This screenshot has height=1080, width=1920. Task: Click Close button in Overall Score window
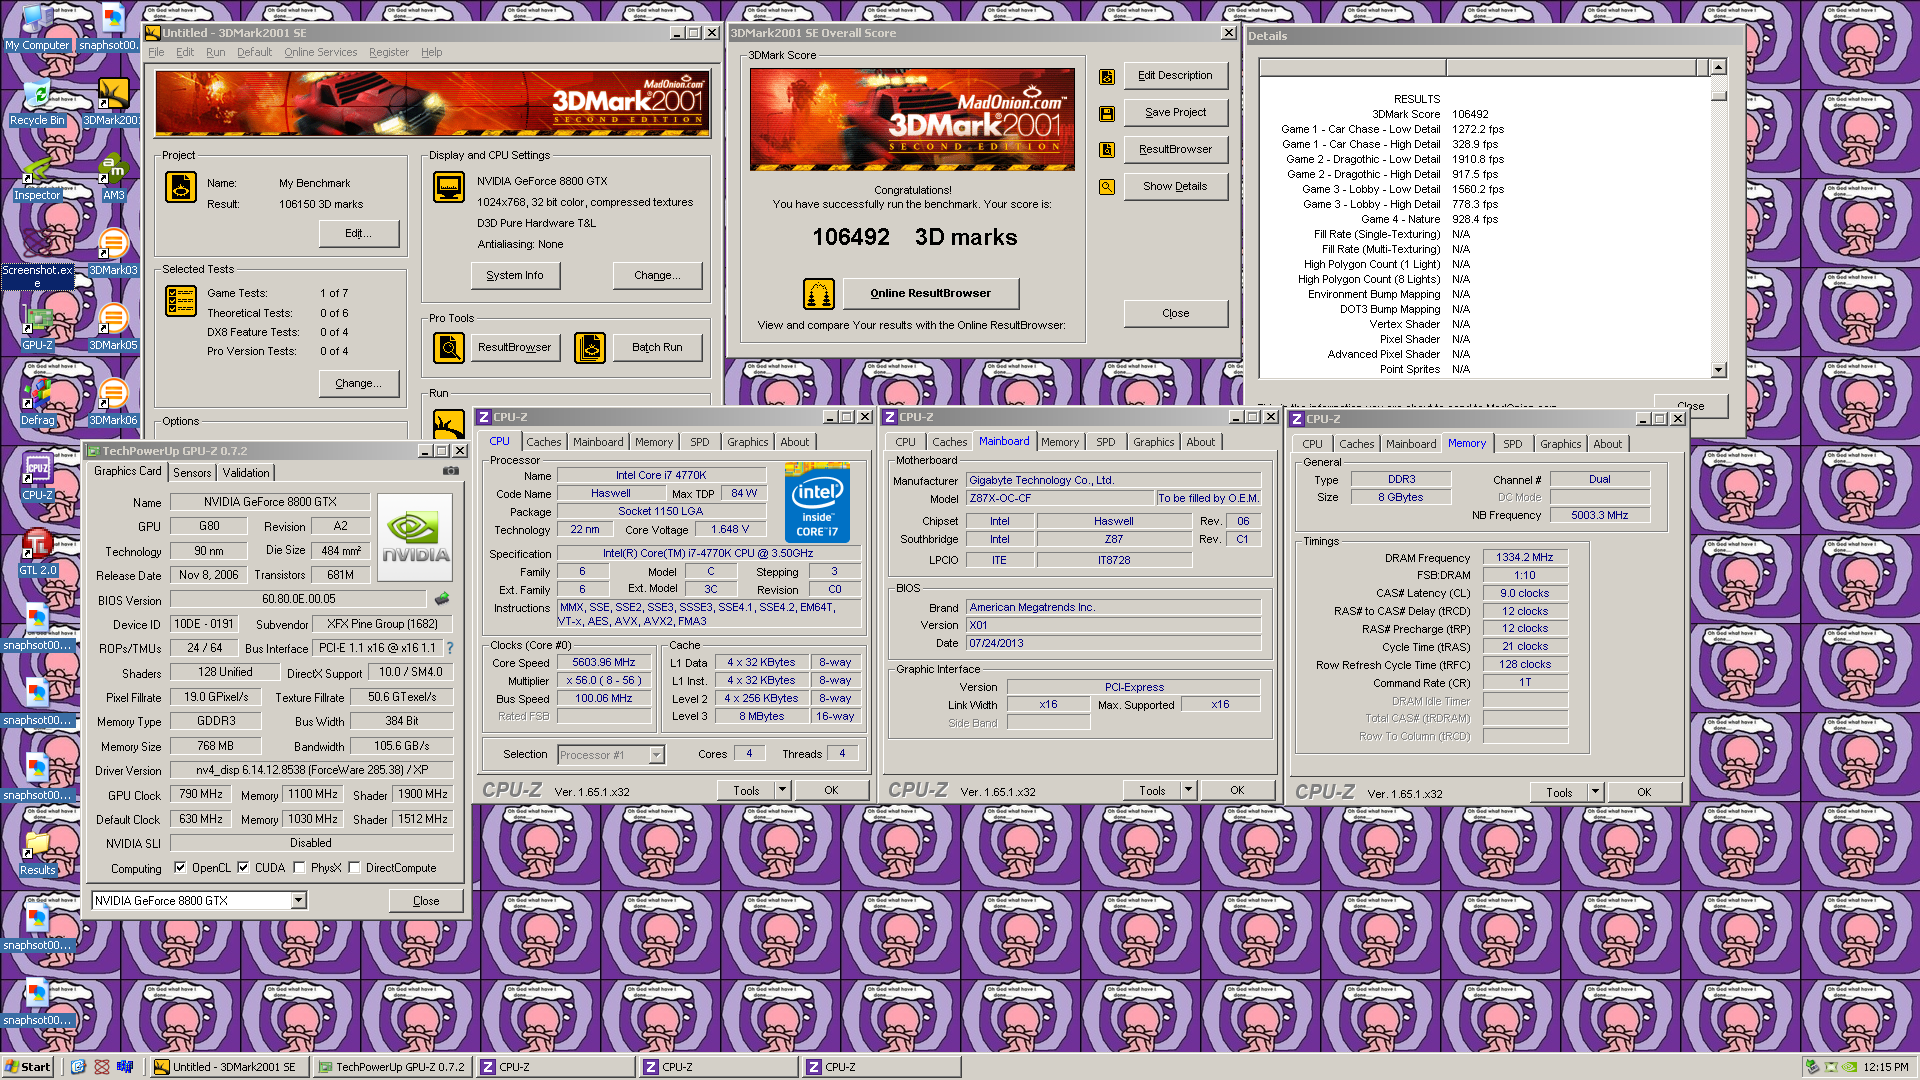point(1175,314)
